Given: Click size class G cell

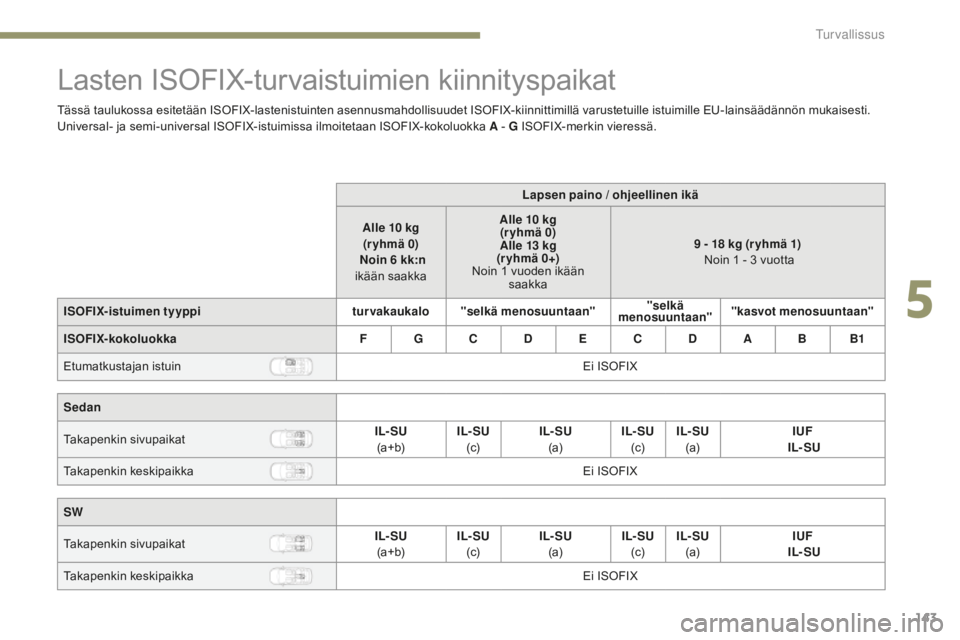Looking at the screenshot, I should coord(418,339).
